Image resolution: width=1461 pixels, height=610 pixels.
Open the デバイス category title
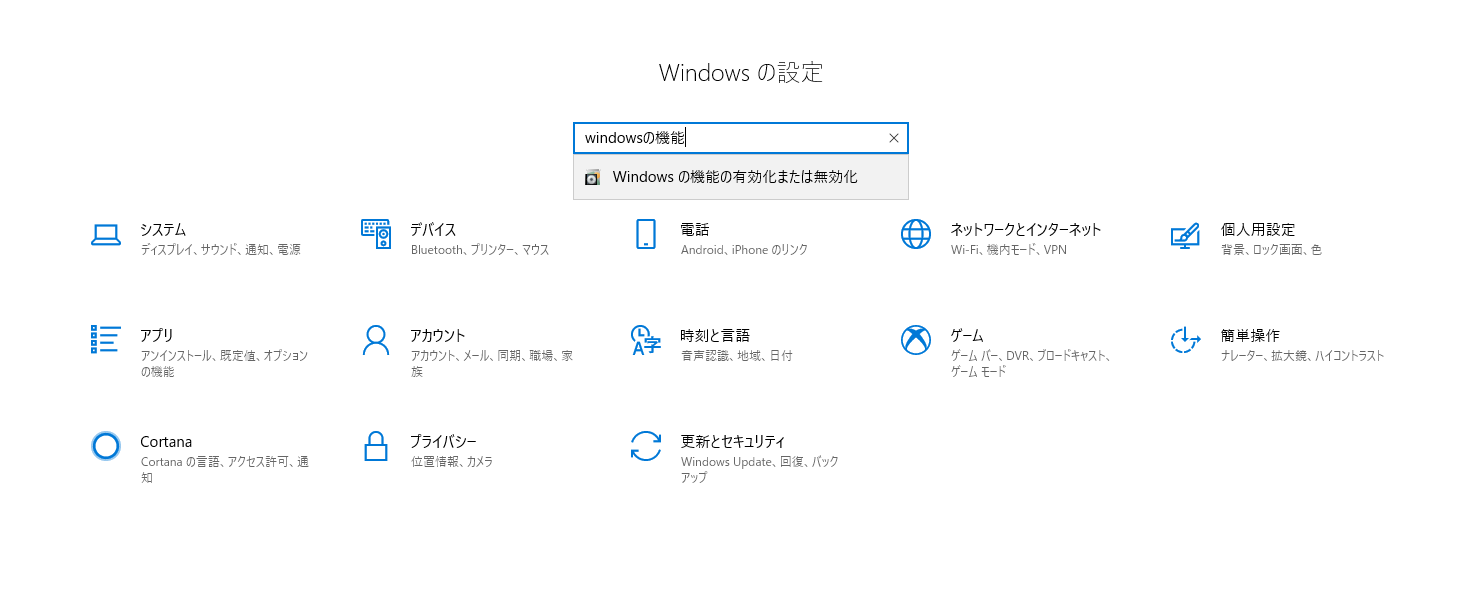(433, 230)
